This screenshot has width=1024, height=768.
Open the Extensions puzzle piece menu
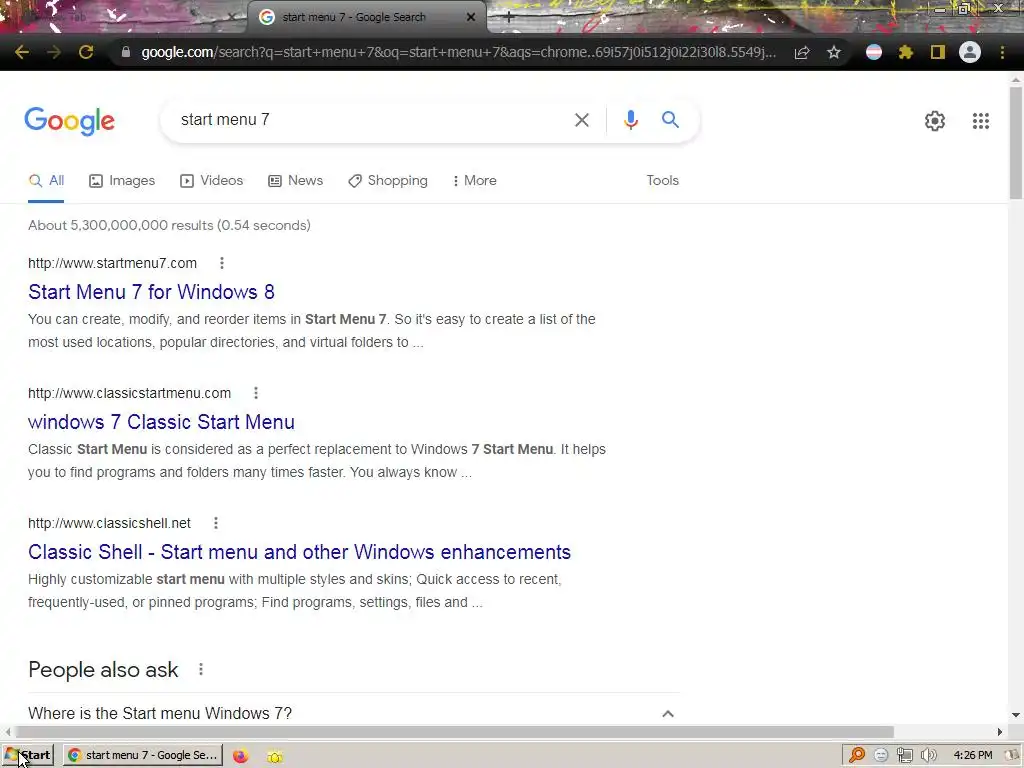[906, 52]
